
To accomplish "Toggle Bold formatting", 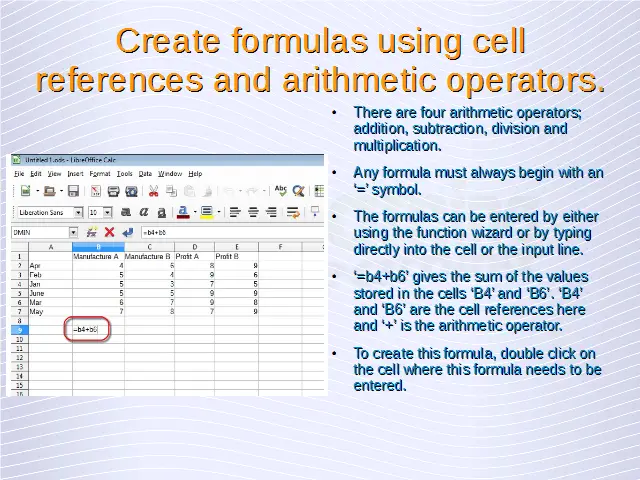I will (x=126, y=212).
